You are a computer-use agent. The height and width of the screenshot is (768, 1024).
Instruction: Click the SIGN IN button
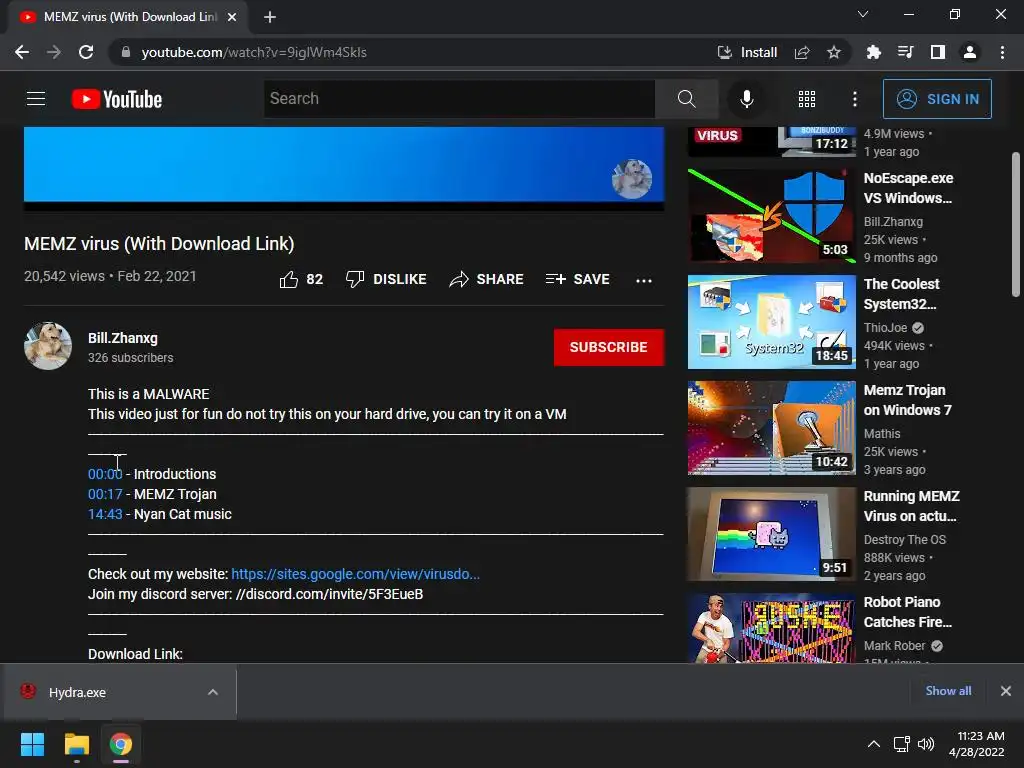937,99
